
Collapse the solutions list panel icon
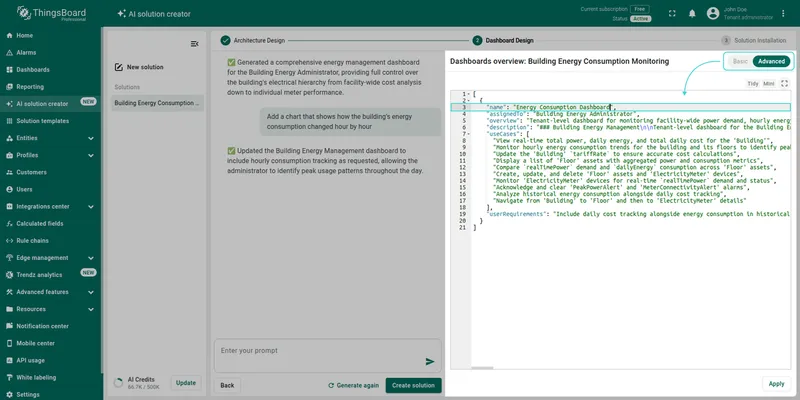tap(194, 44)
